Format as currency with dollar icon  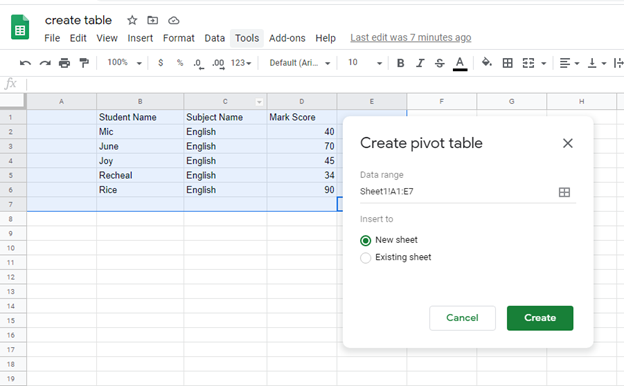160,63
